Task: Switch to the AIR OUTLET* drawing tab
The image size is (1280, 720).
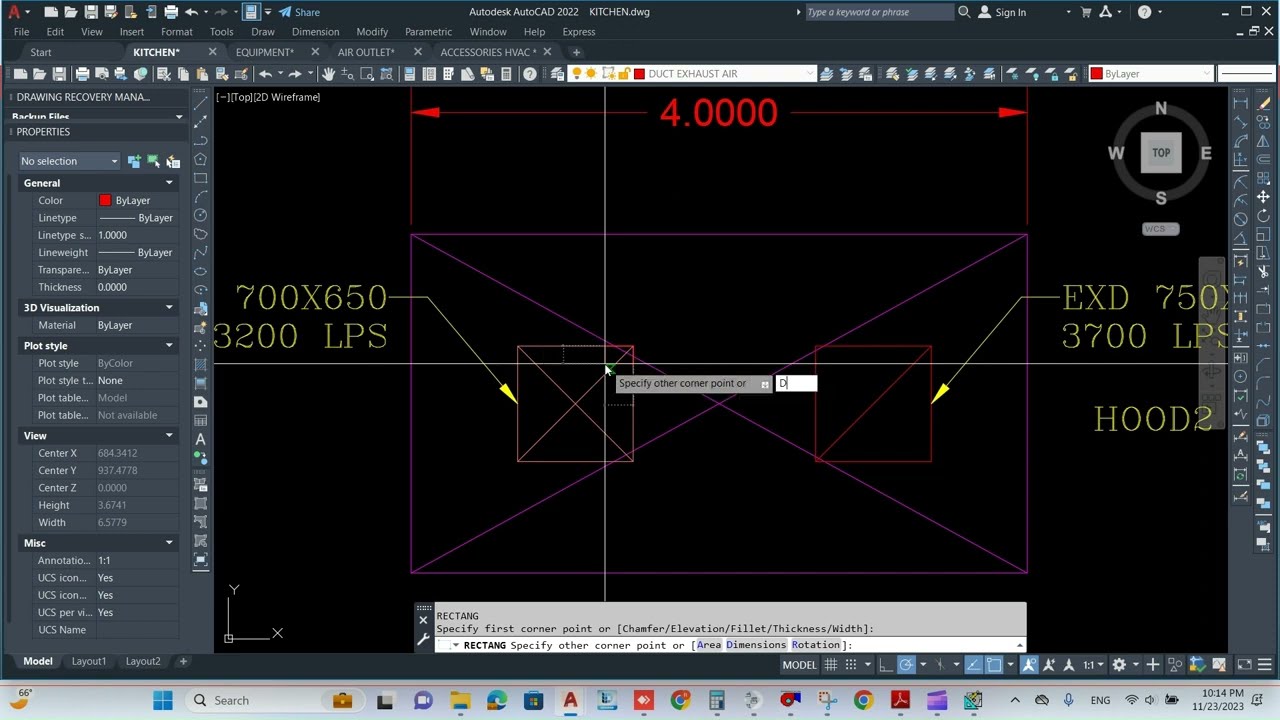Action: click(366, 52)
